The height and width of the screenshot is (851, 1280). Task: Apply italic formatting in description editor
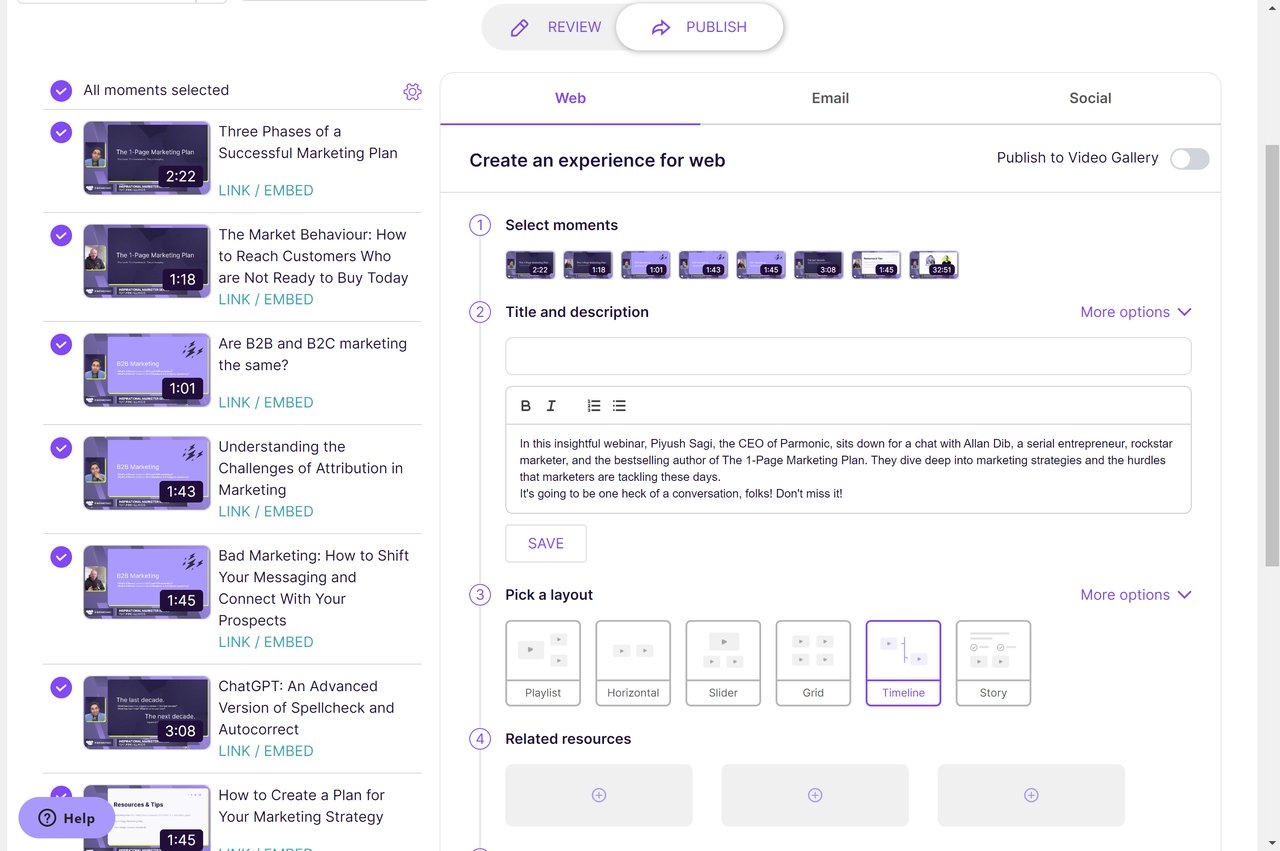point(551,406)
